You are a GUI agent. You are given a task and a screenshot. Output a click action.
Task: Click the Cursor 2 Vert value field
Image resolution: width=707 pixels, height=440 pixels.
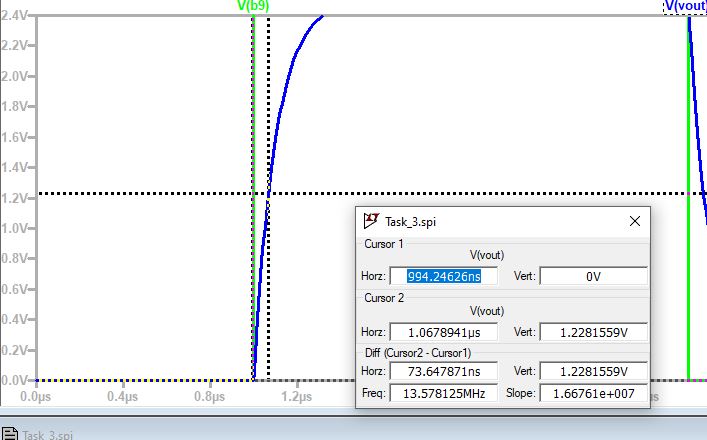click(593, 332)
